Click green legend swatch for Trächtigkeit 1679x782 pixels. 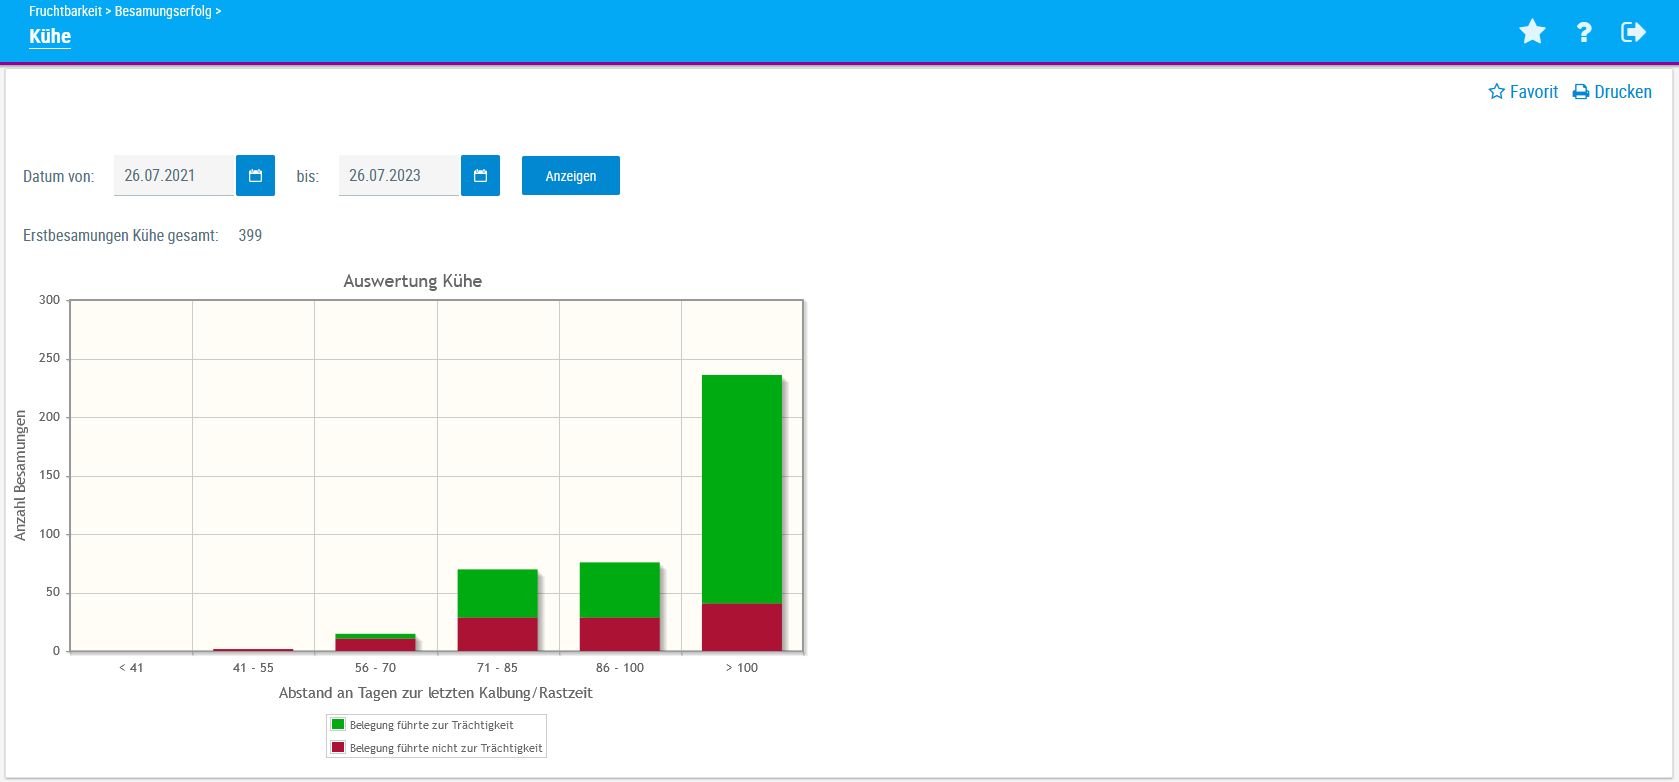click(x=338, y=725)
